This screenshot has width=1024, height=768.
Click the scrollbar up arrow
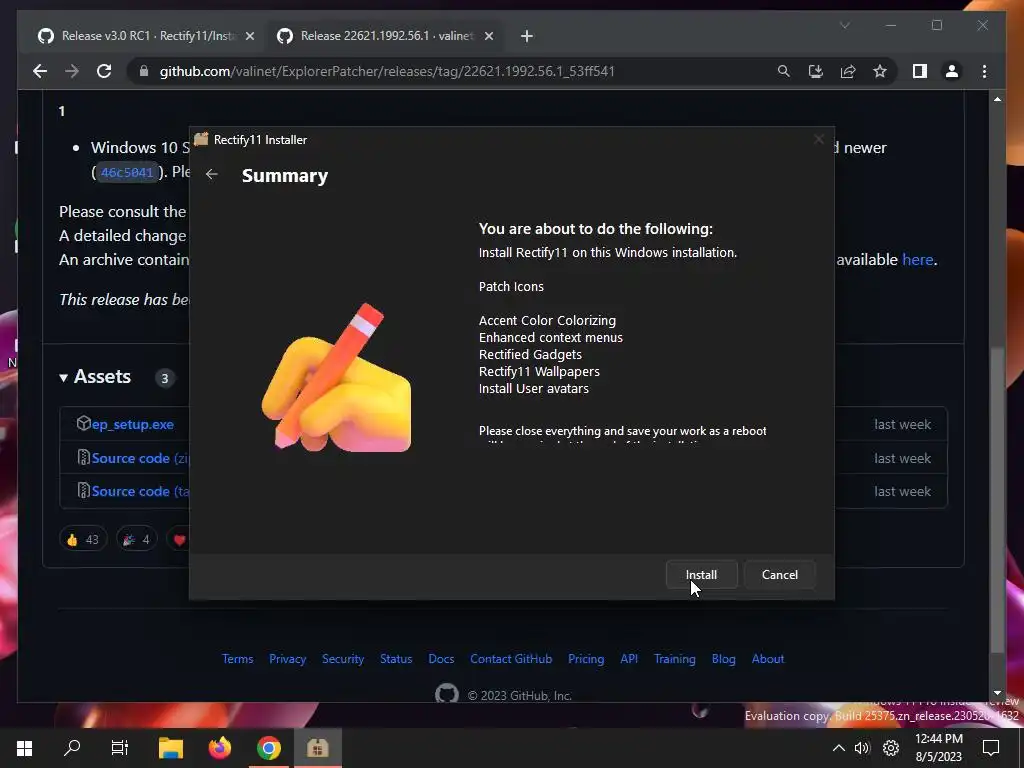(x=997, y=99)
